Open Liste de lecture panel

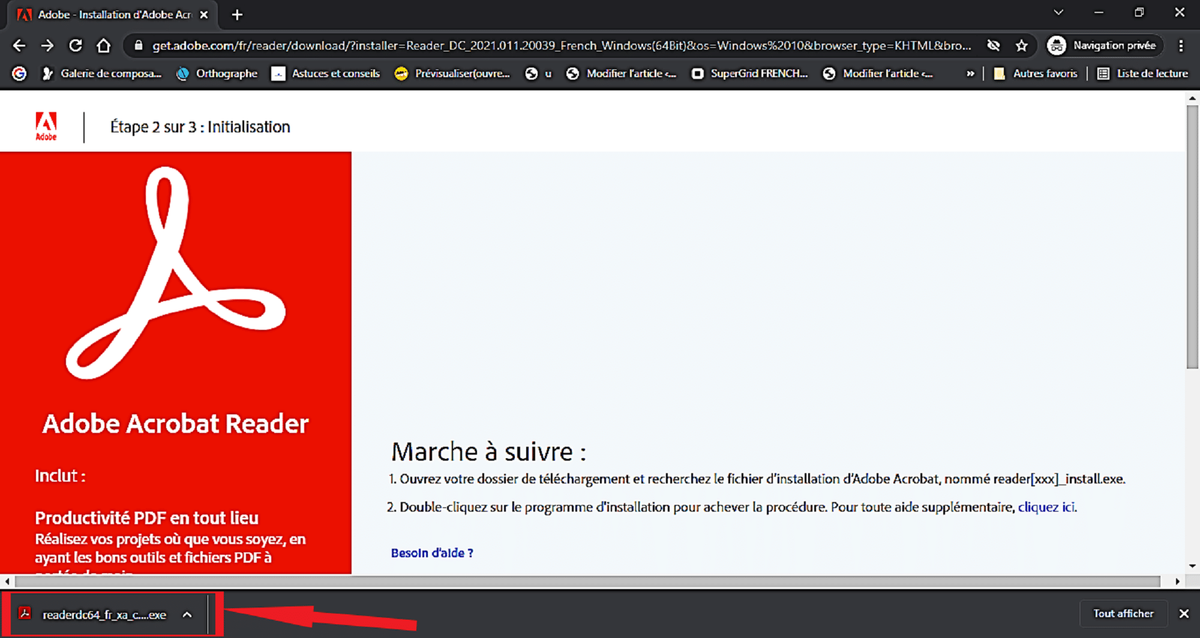[x=1143, y=73]
